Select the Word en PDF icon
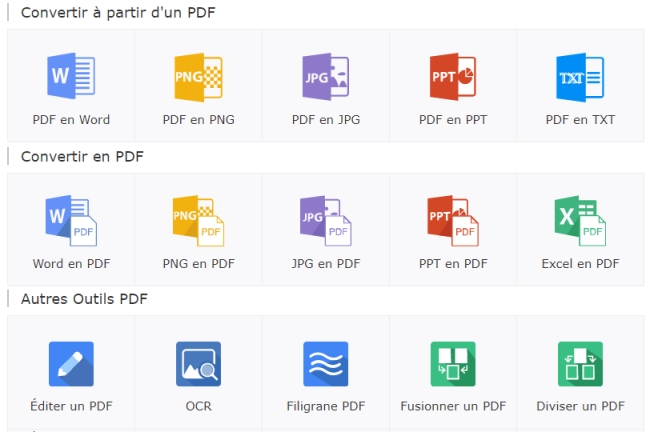 (71, 221)
